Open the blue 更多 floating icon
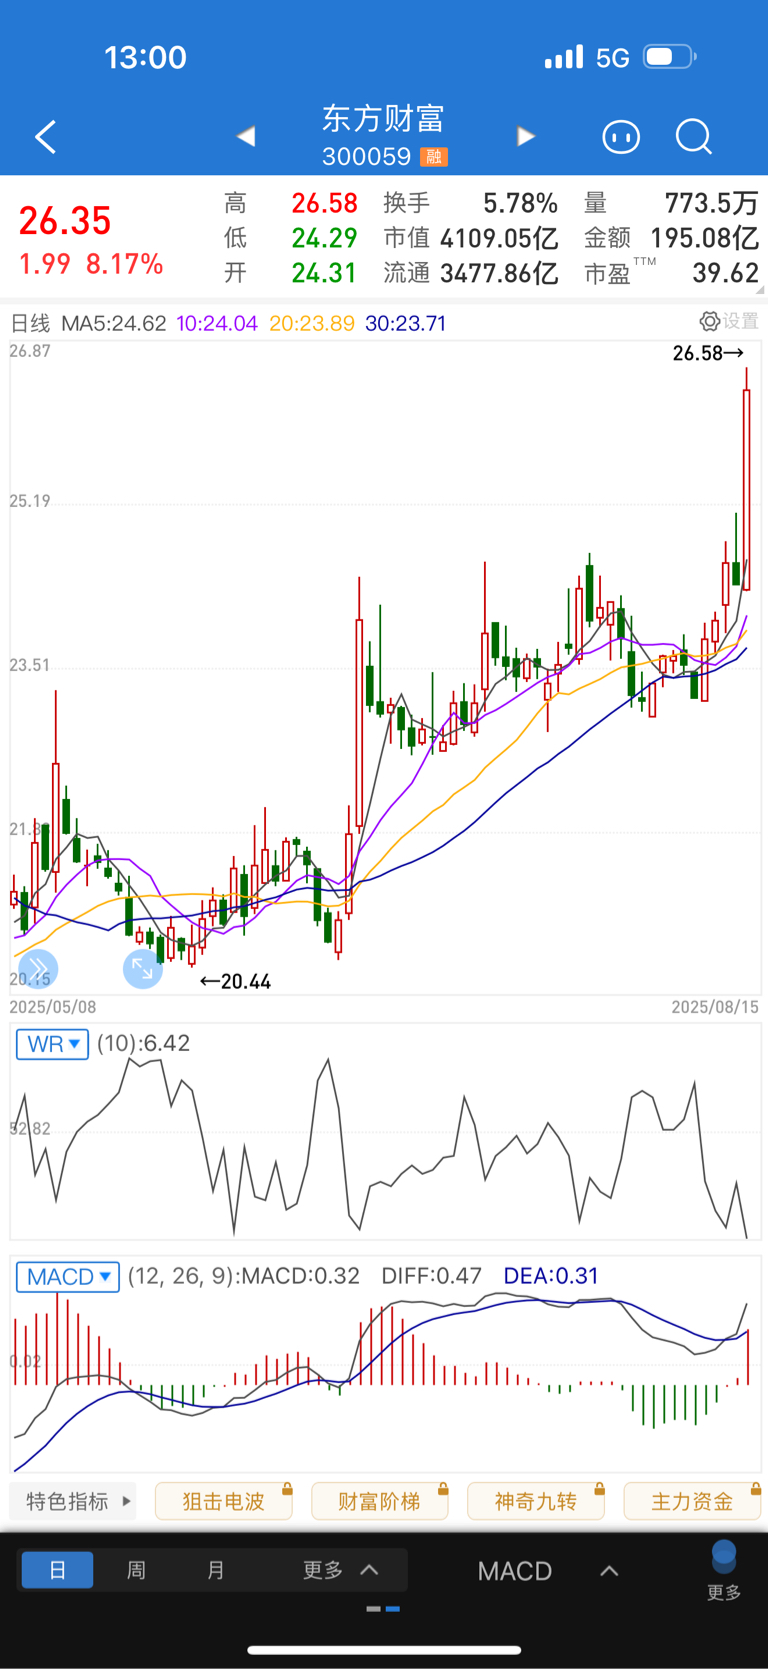Image resolution: width=768 pixels, height=1669 pixels. [724, 1572]
